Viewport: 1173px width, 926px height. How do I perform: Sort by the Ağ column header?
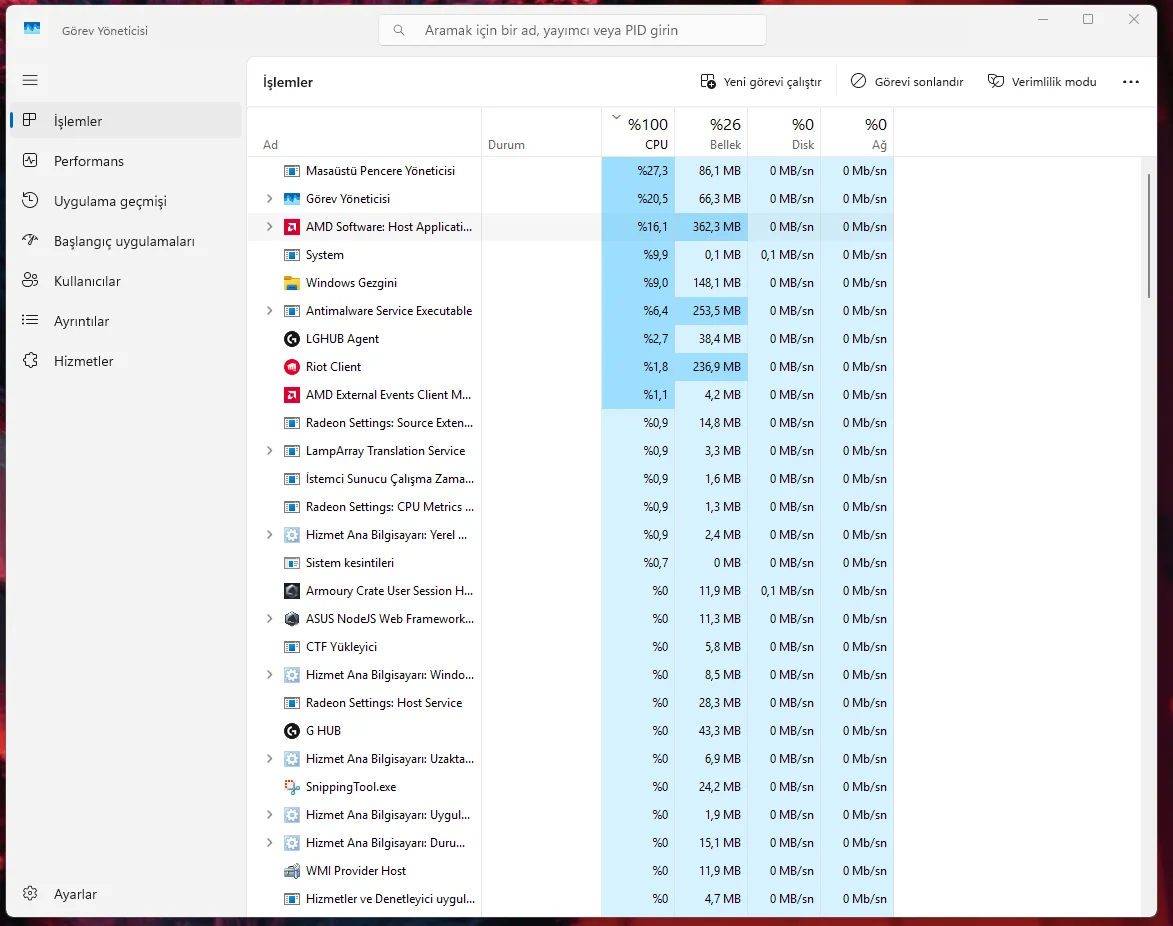tap(857, 132)
